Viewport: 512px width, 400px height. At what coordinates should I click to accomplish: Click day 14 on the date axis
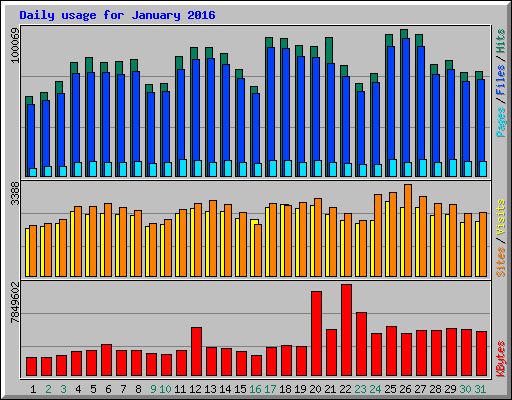pos(225,389)
